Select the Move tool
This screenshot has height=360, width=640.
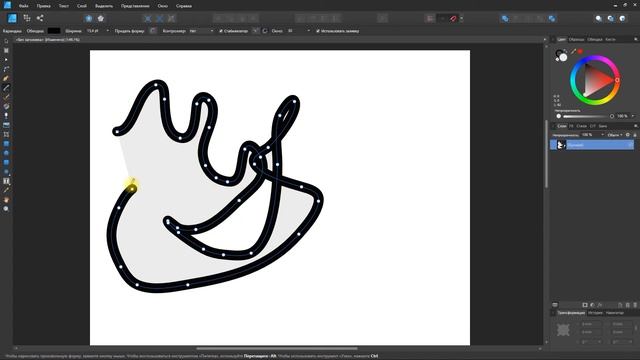tap(6, 41)
